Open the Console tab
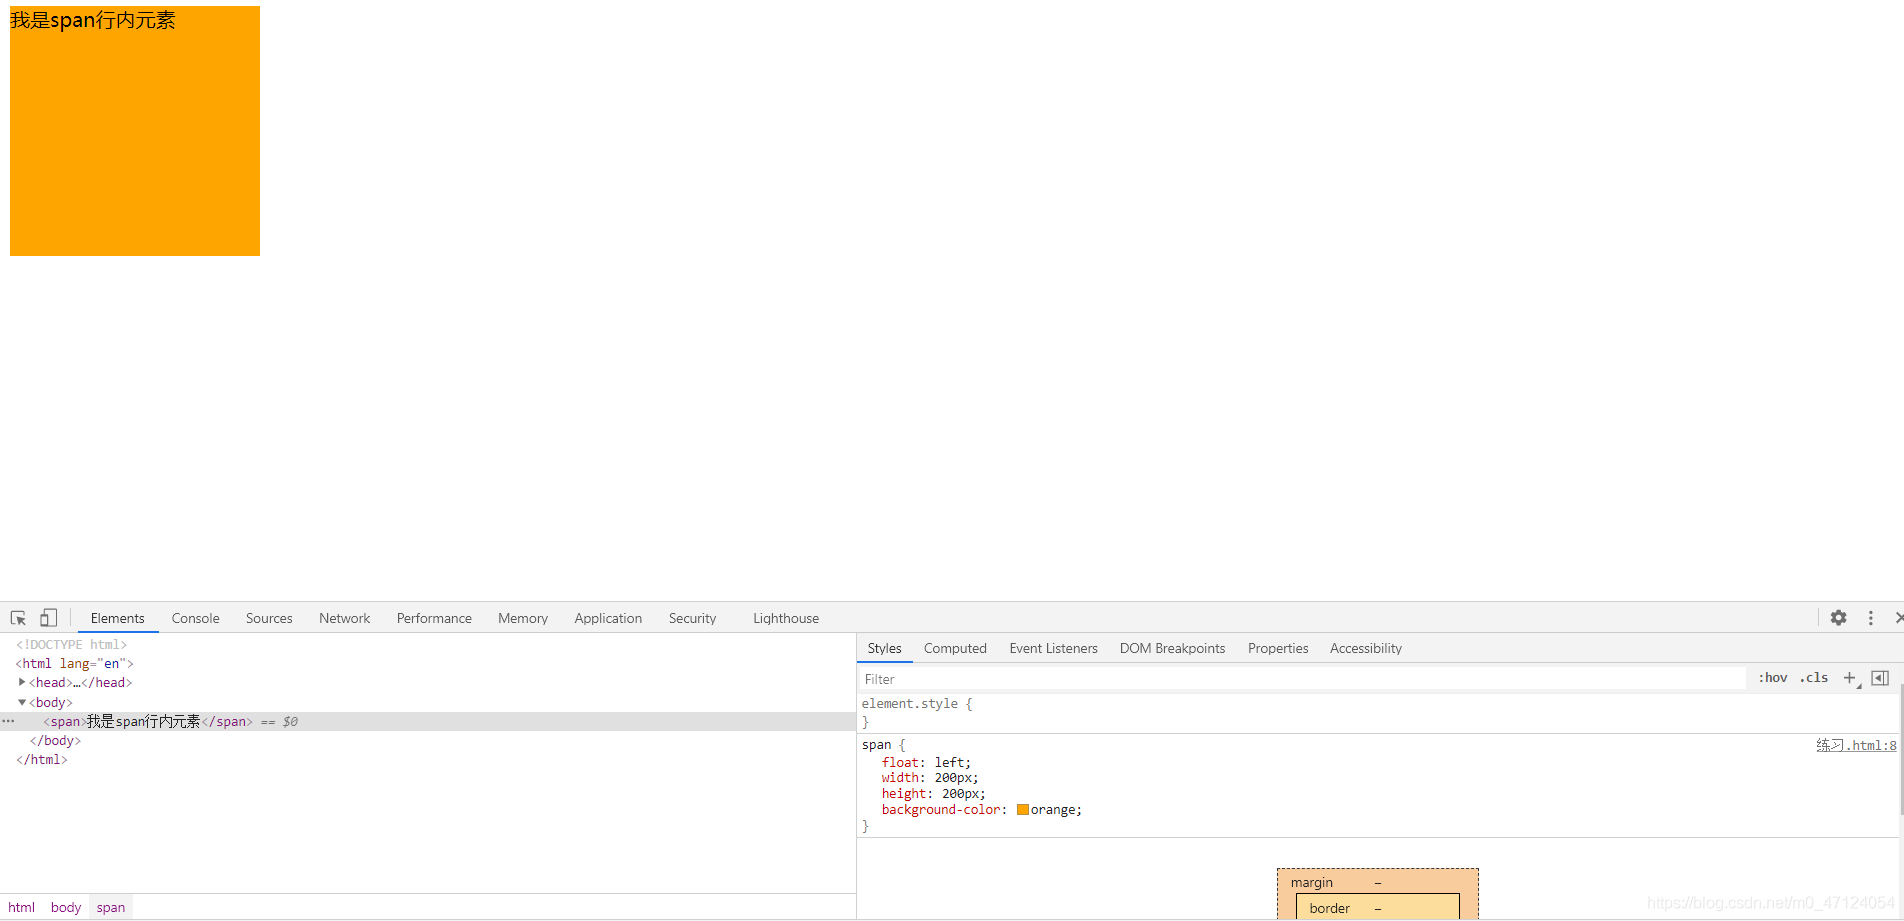The image size is (1904, 921). coord(195,618)
